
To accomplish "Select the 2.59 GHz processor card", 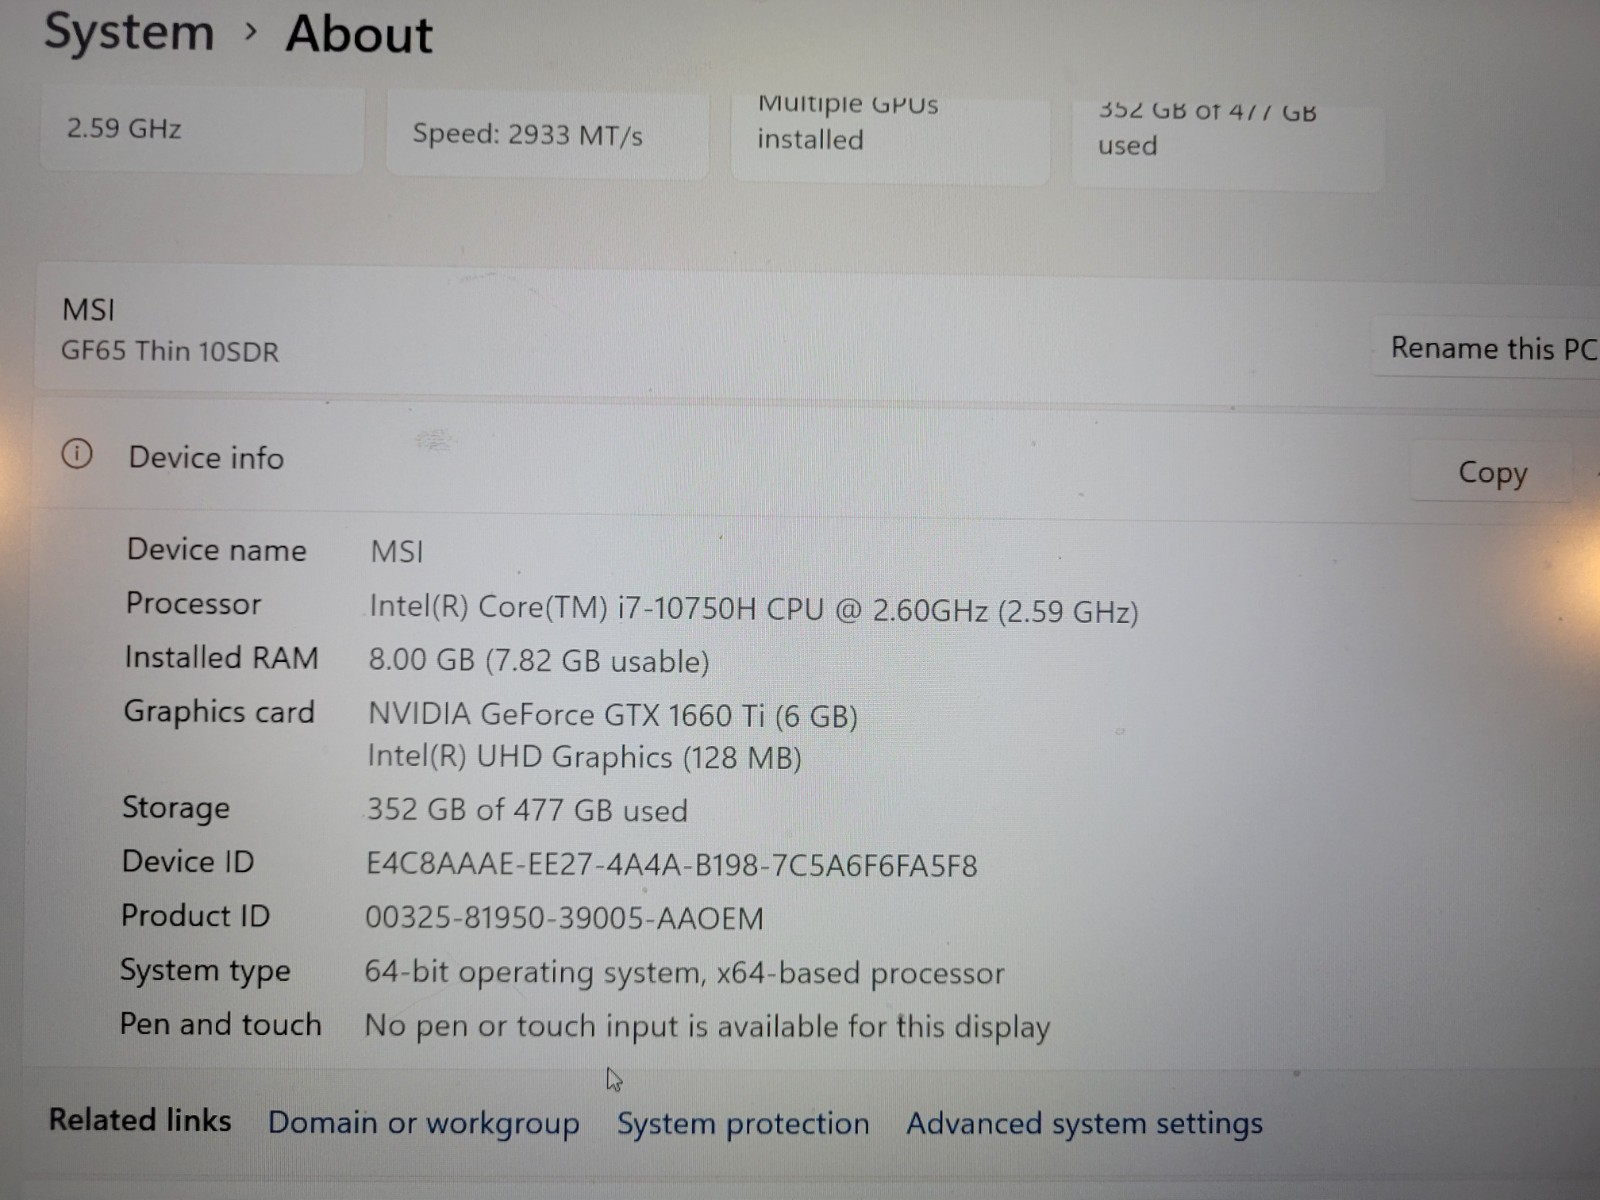I will tap(201, 130).
